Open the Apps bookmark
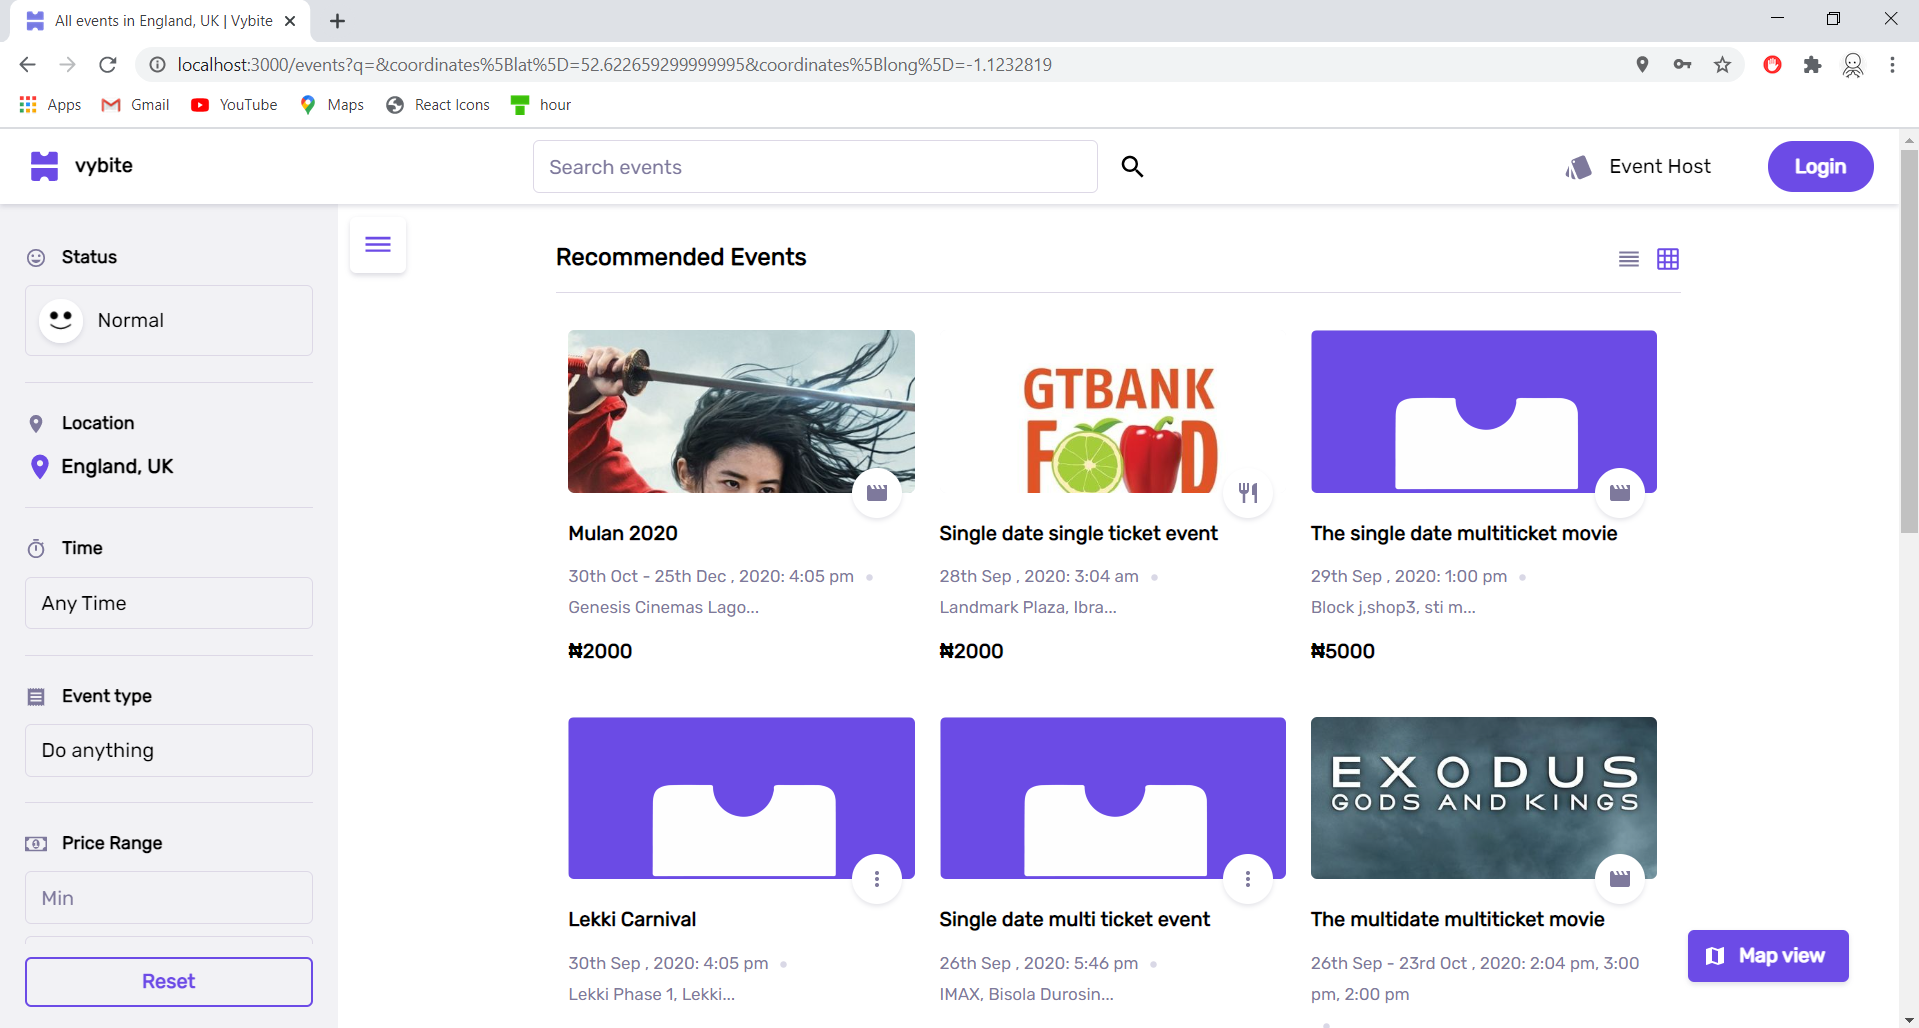Screen dimensions: 1919x1028 (50, 105)
